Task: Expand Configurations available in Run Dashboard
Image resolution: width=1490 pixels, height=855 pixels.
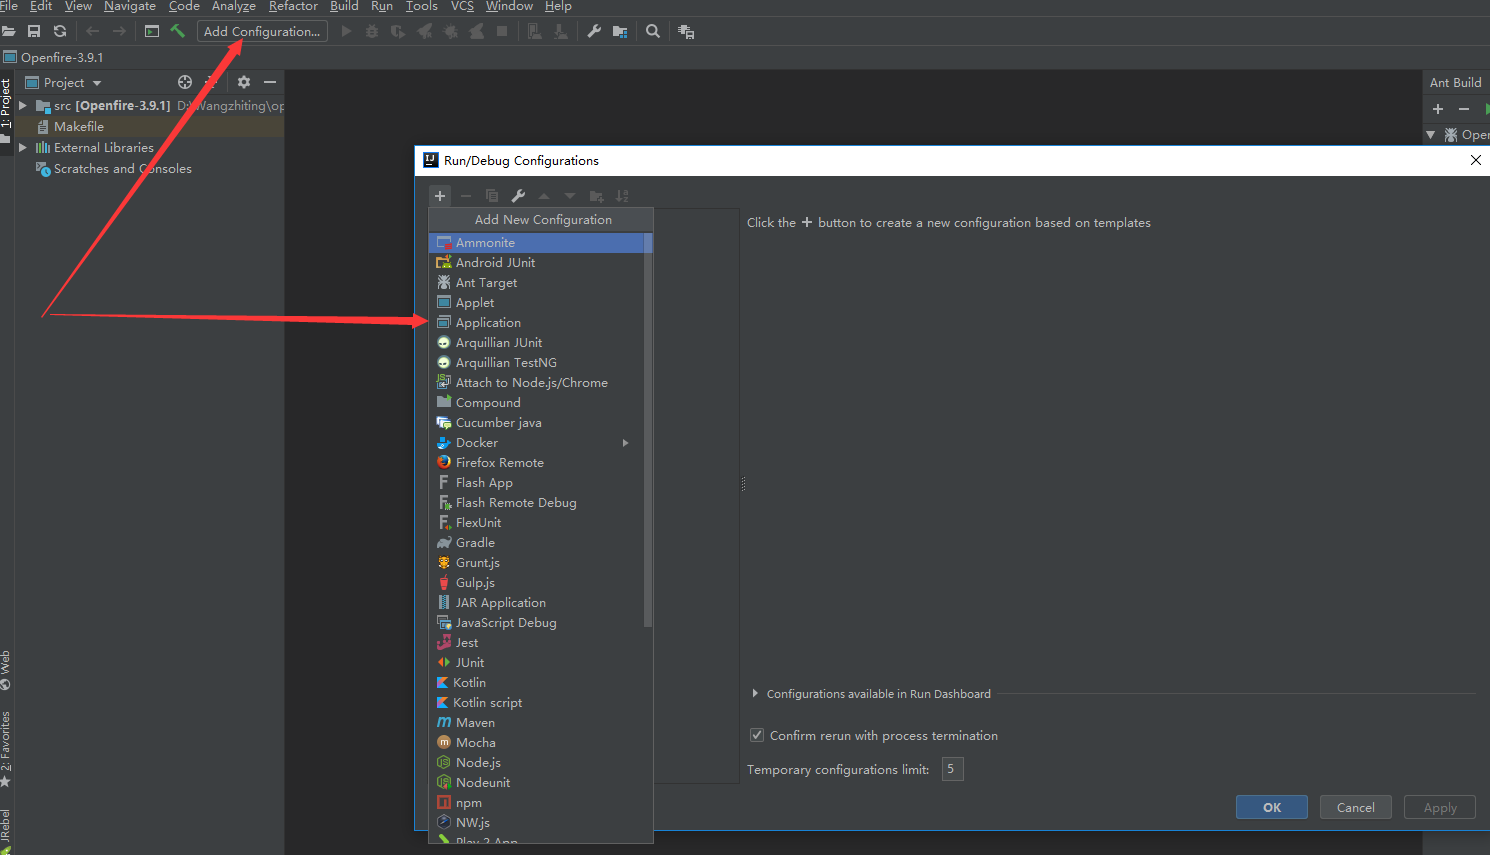Action: (755, 693)
